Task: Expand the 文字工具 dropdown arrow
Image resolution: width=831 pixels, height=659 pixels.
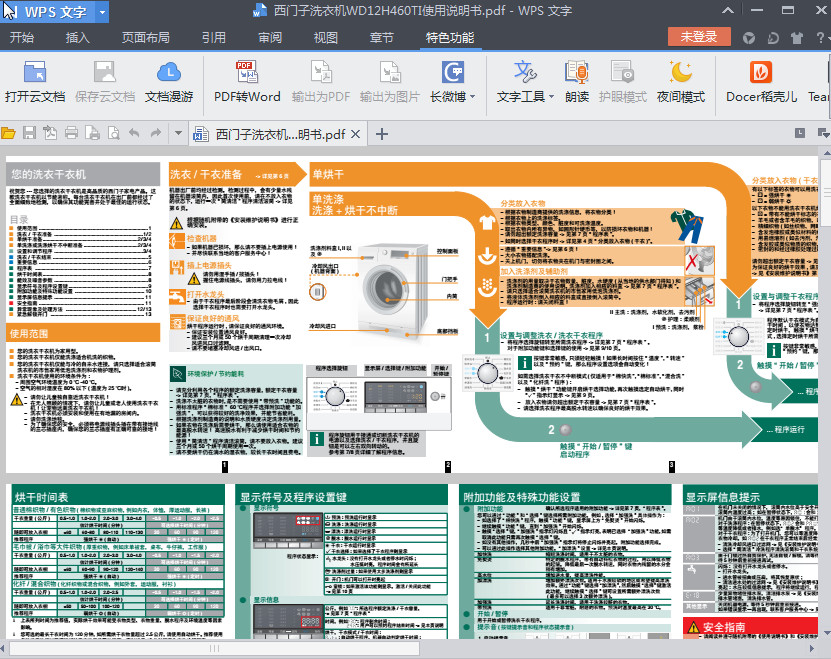Action: point(551,97)
